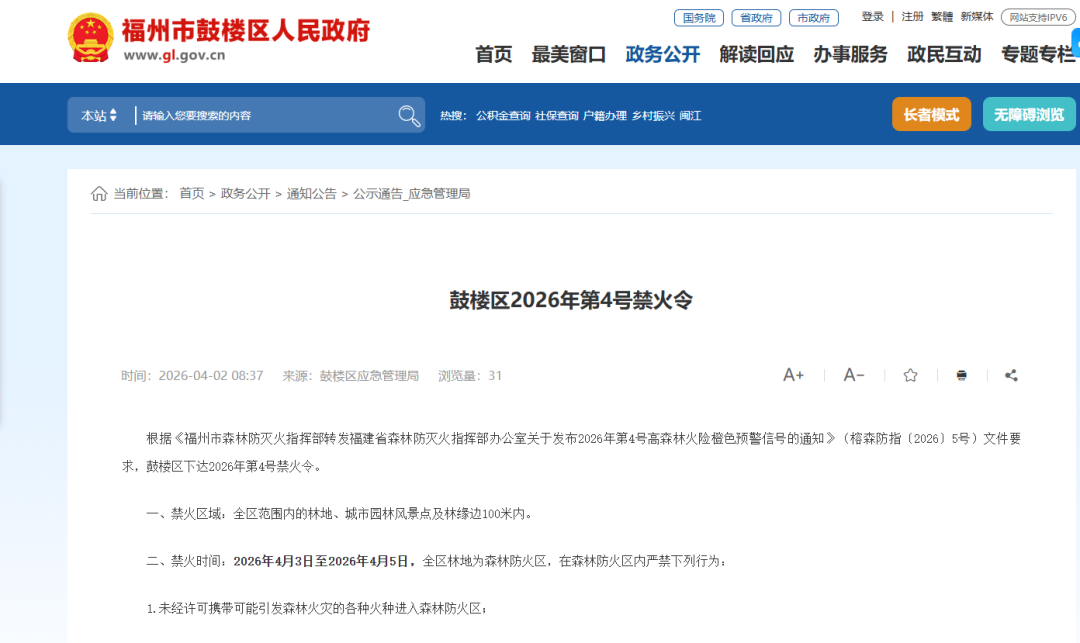
Task: Click the 省政府 link button
Action: click(x=756, y=18)
